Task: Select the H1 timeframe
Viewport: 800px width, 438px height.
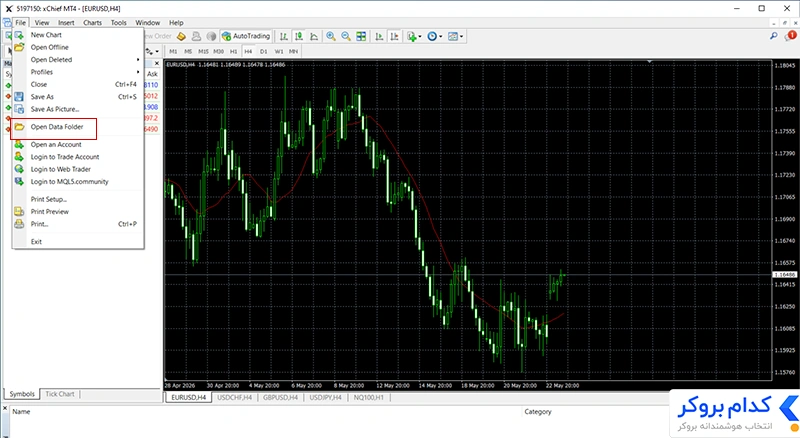Action: click(x=233, y=52)
